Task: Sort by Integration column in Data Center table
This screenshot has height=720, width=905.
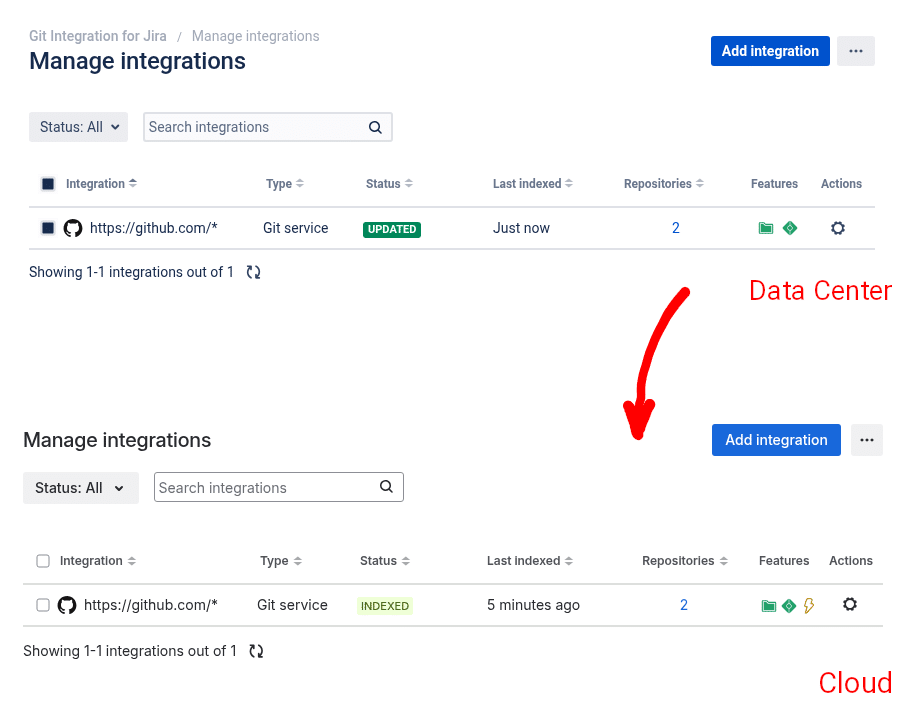Action: click(x=101, y=184)
